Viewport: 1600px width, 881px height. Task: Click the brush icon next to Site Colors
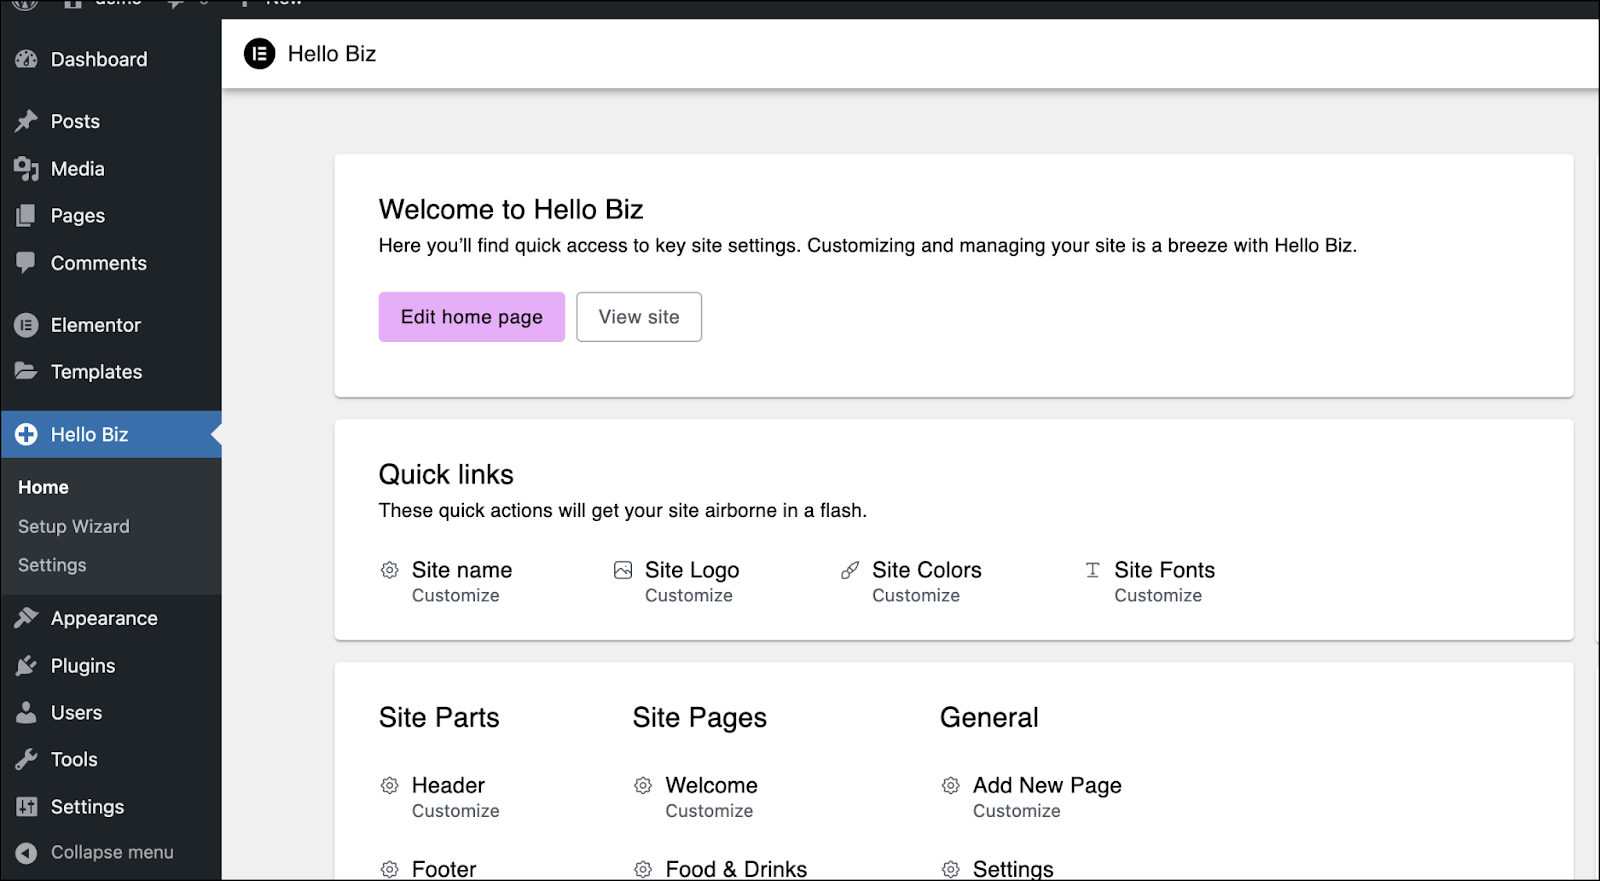point(850,570)
